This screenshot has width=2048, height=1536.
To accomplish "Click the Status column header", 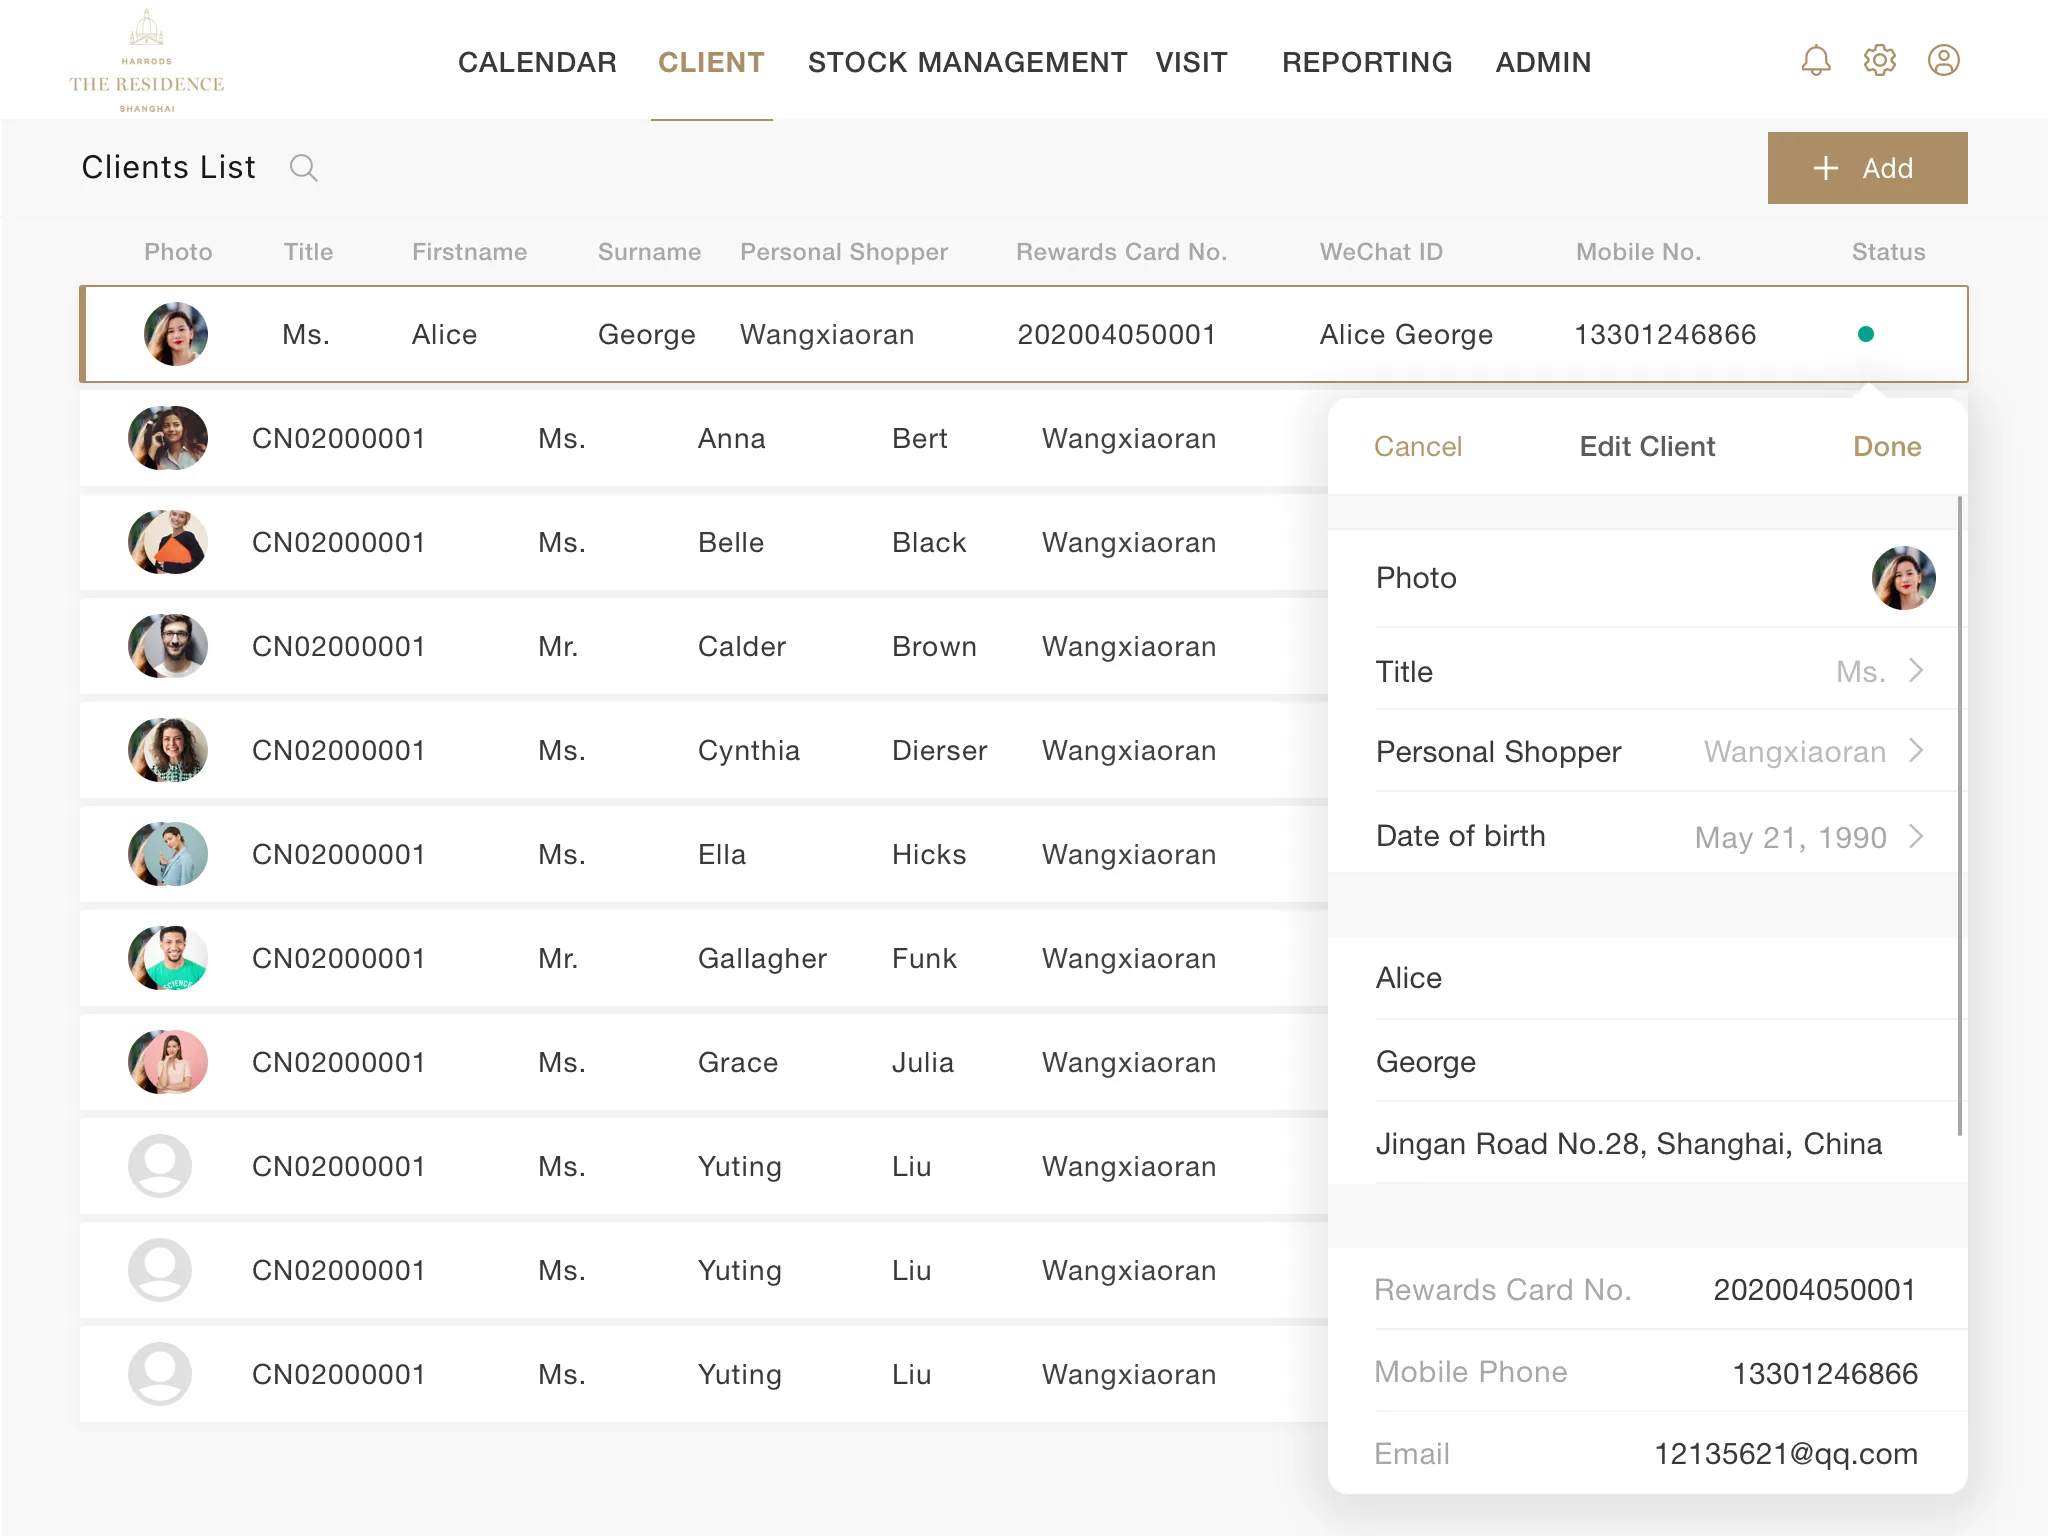I will [1888, 252].
